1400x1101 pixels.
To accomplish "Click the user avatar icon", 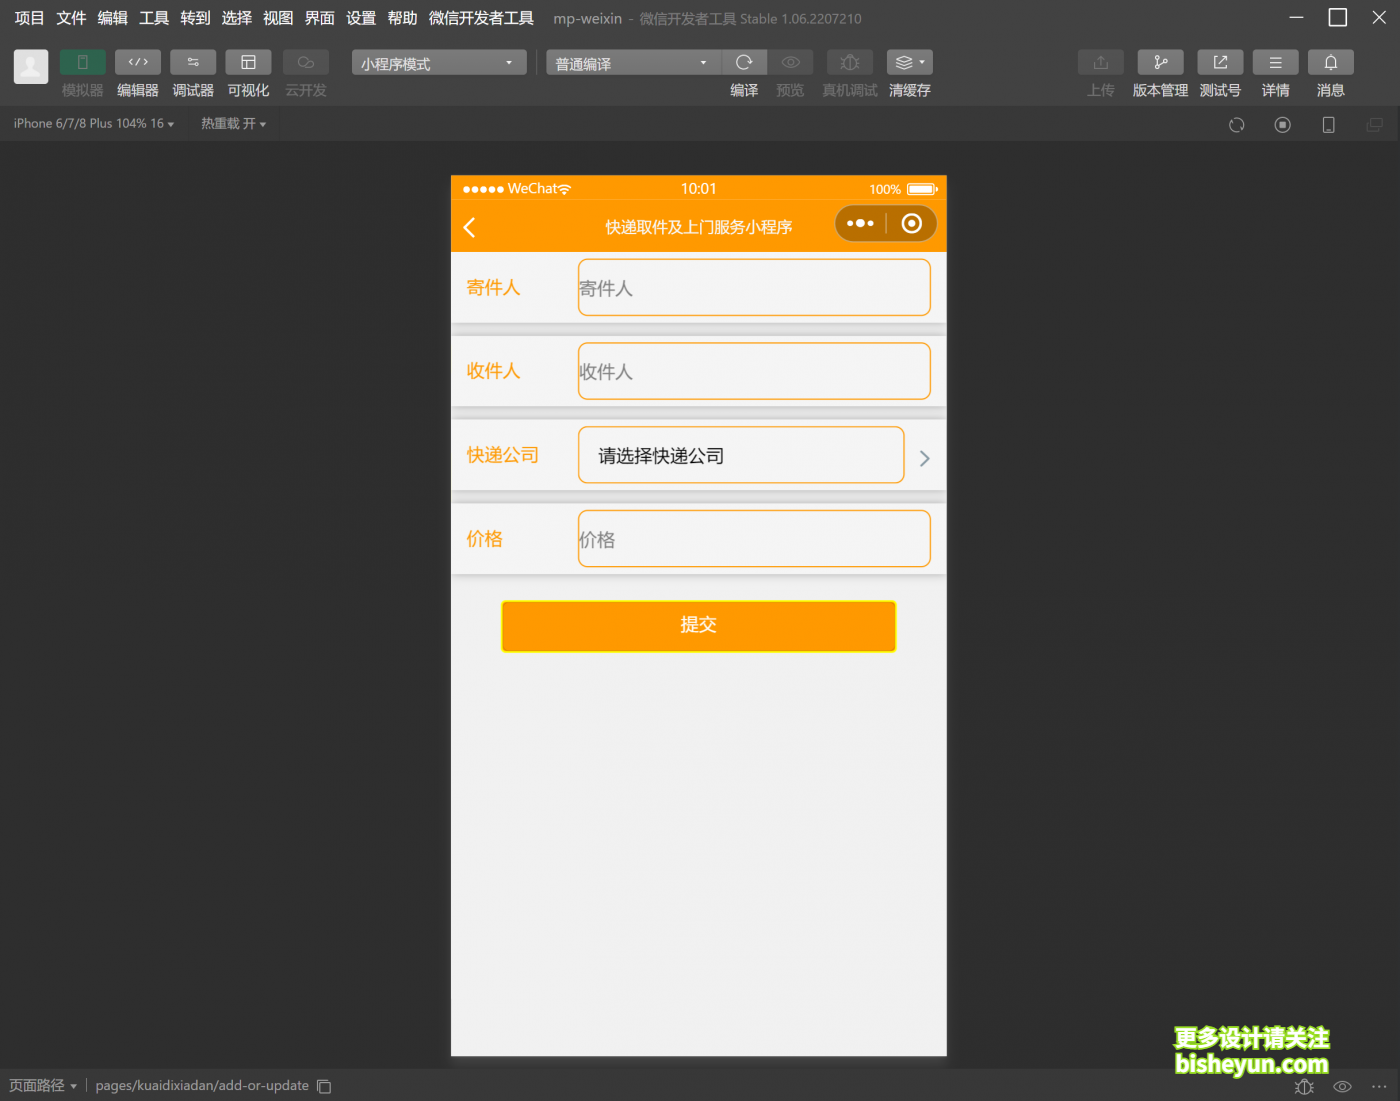I will click(31, 67).
